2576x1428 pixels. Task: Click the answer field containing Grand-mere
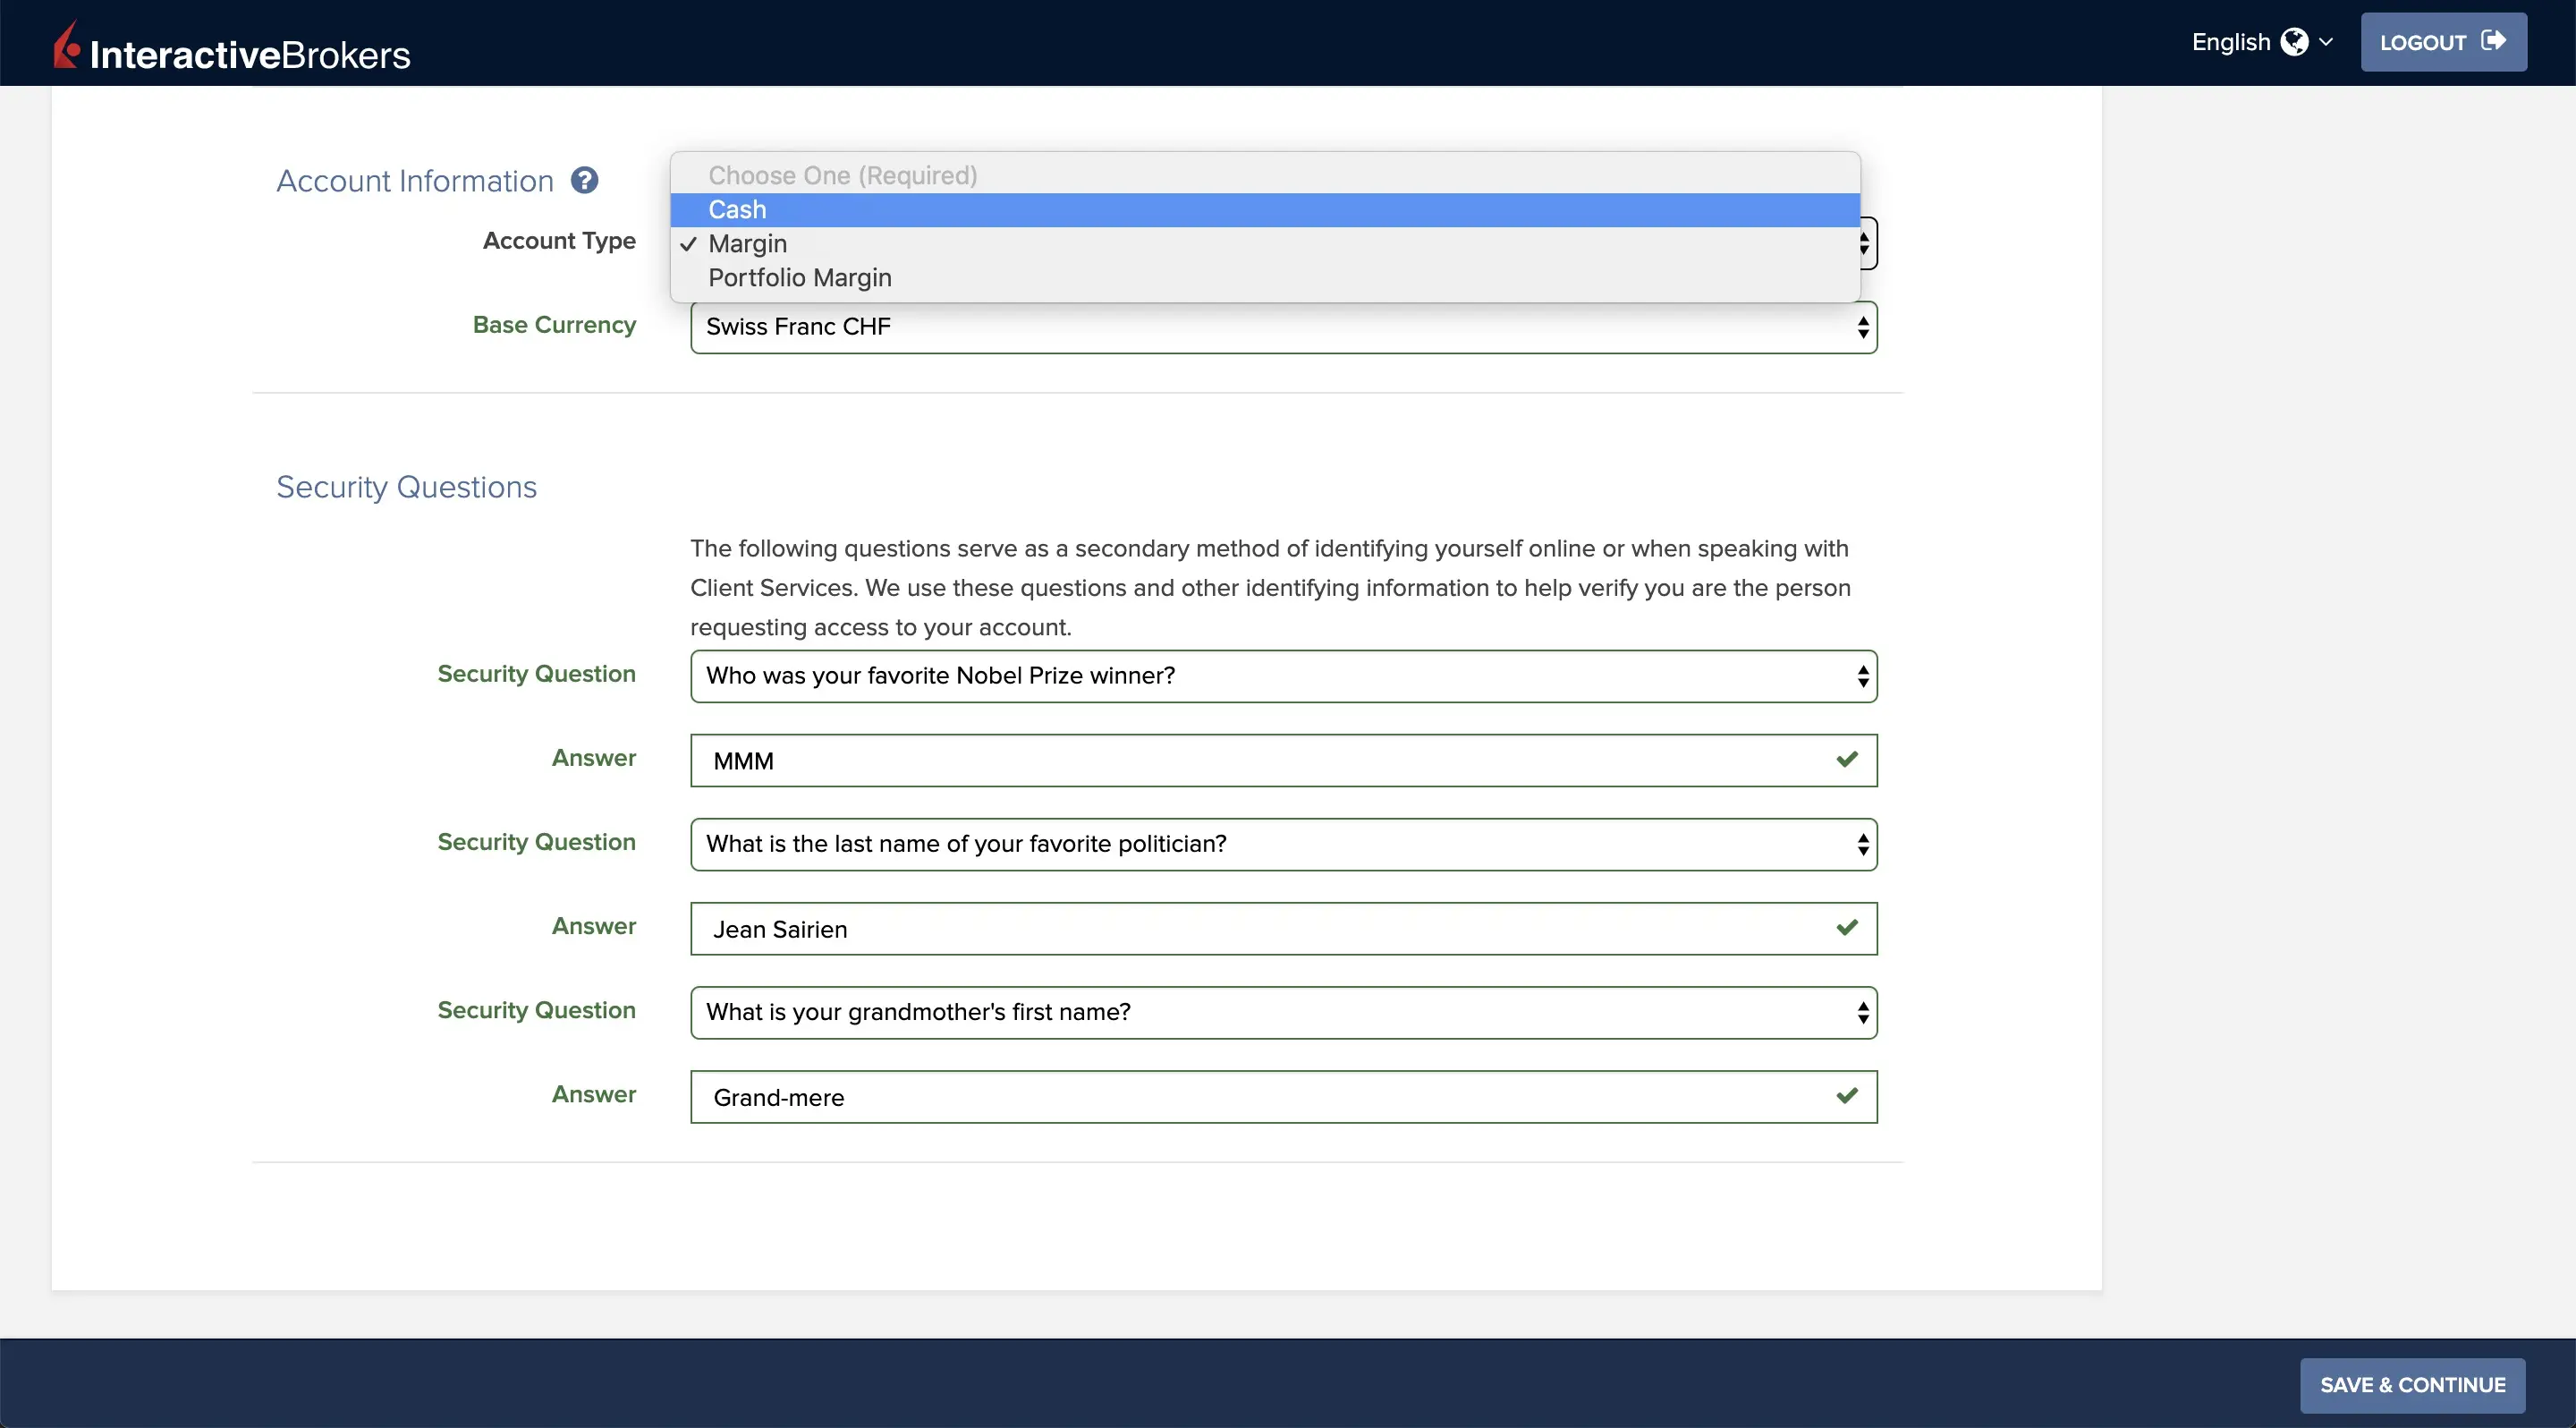tap(1283, 1097)
